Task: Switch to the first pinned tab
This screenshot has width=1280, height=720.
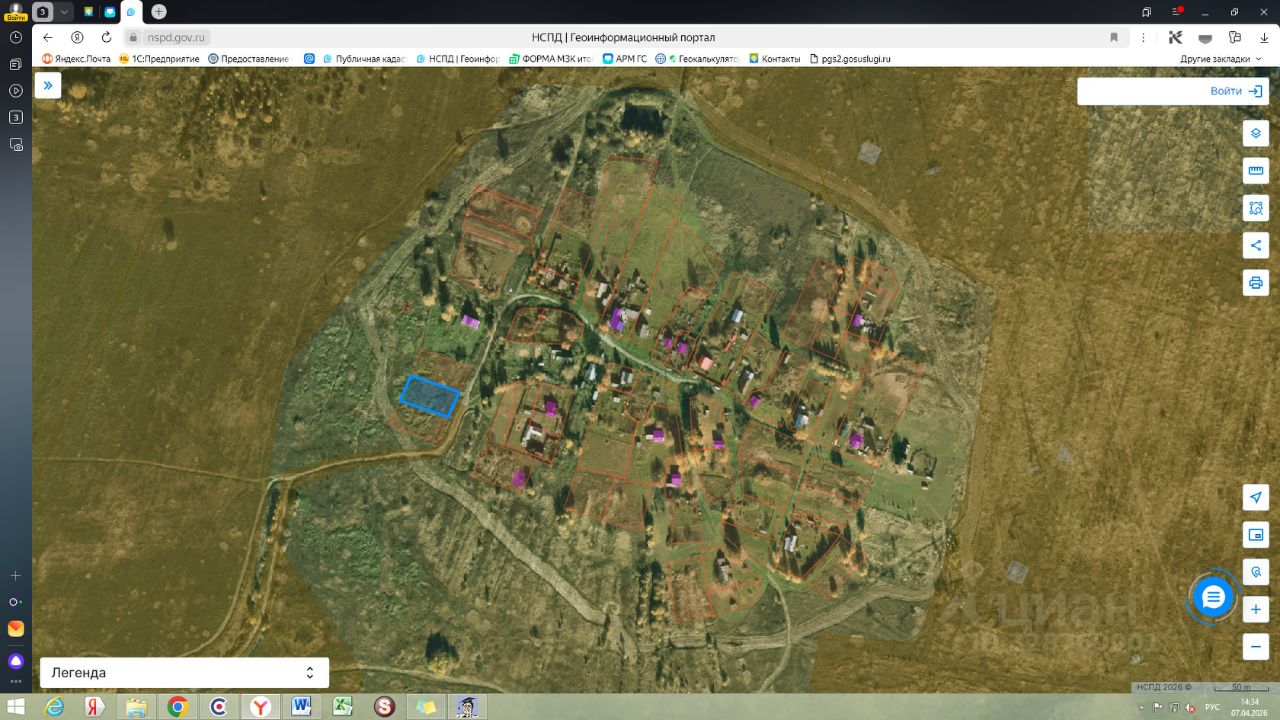Action: [88, 12]
